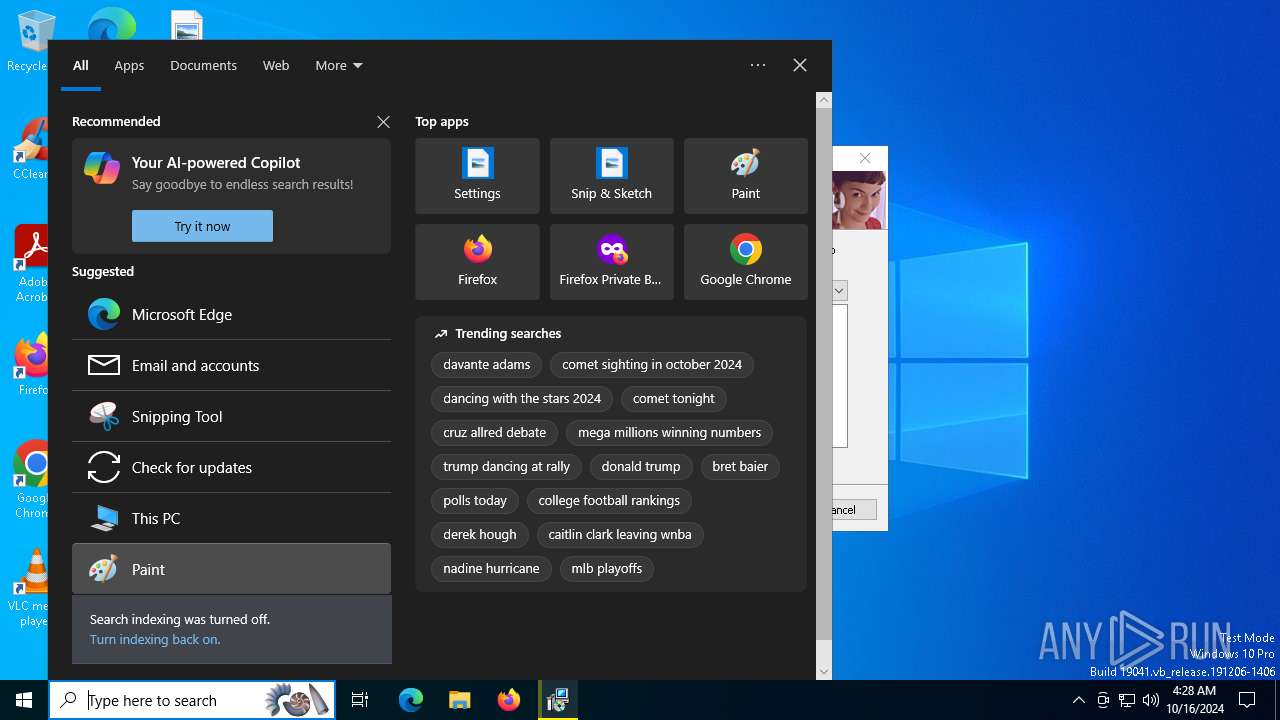Open This PC suggestion

[x=231, y=518]
